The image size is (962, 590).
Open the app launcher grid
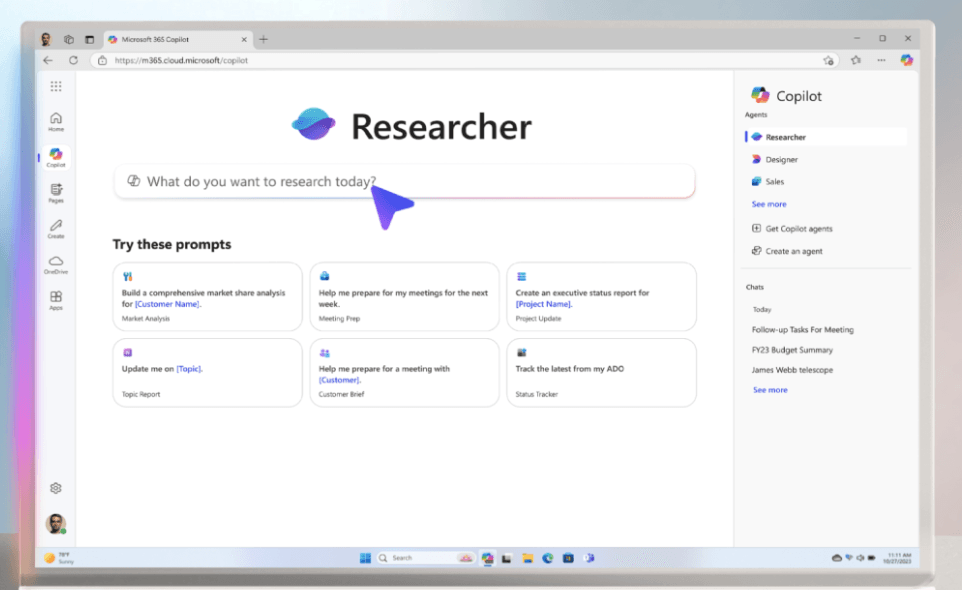tap(56, 86)
